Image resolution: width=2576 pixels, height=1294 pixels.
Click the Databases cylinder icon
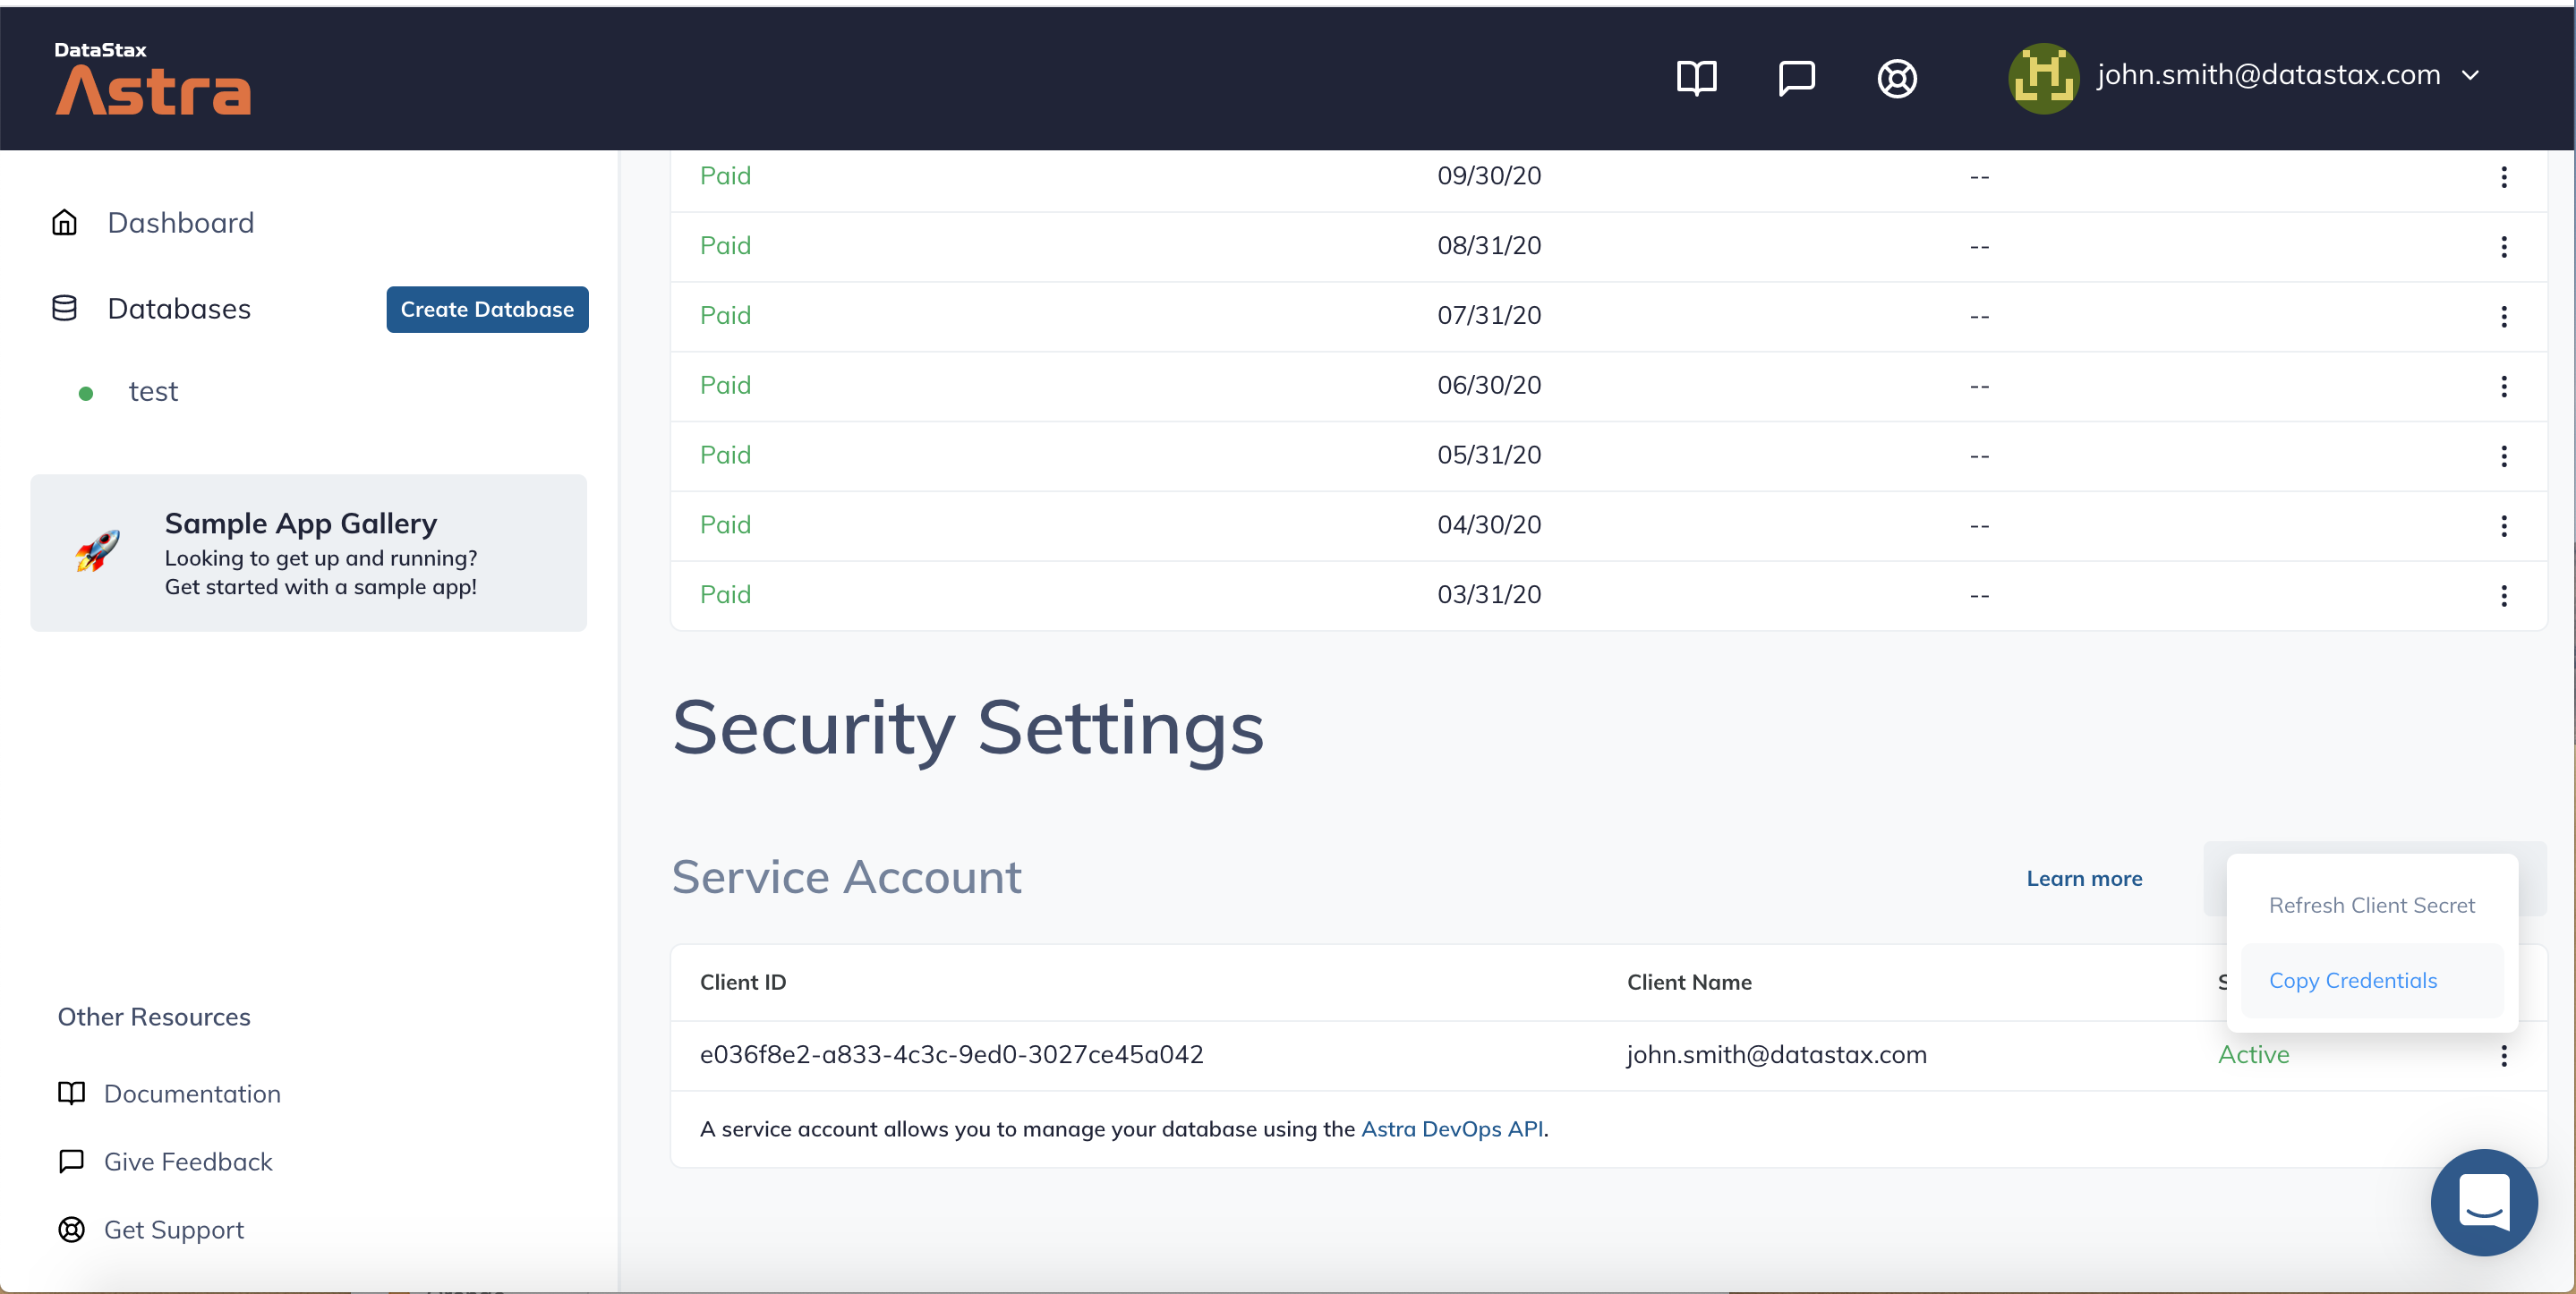click(65, 308)
